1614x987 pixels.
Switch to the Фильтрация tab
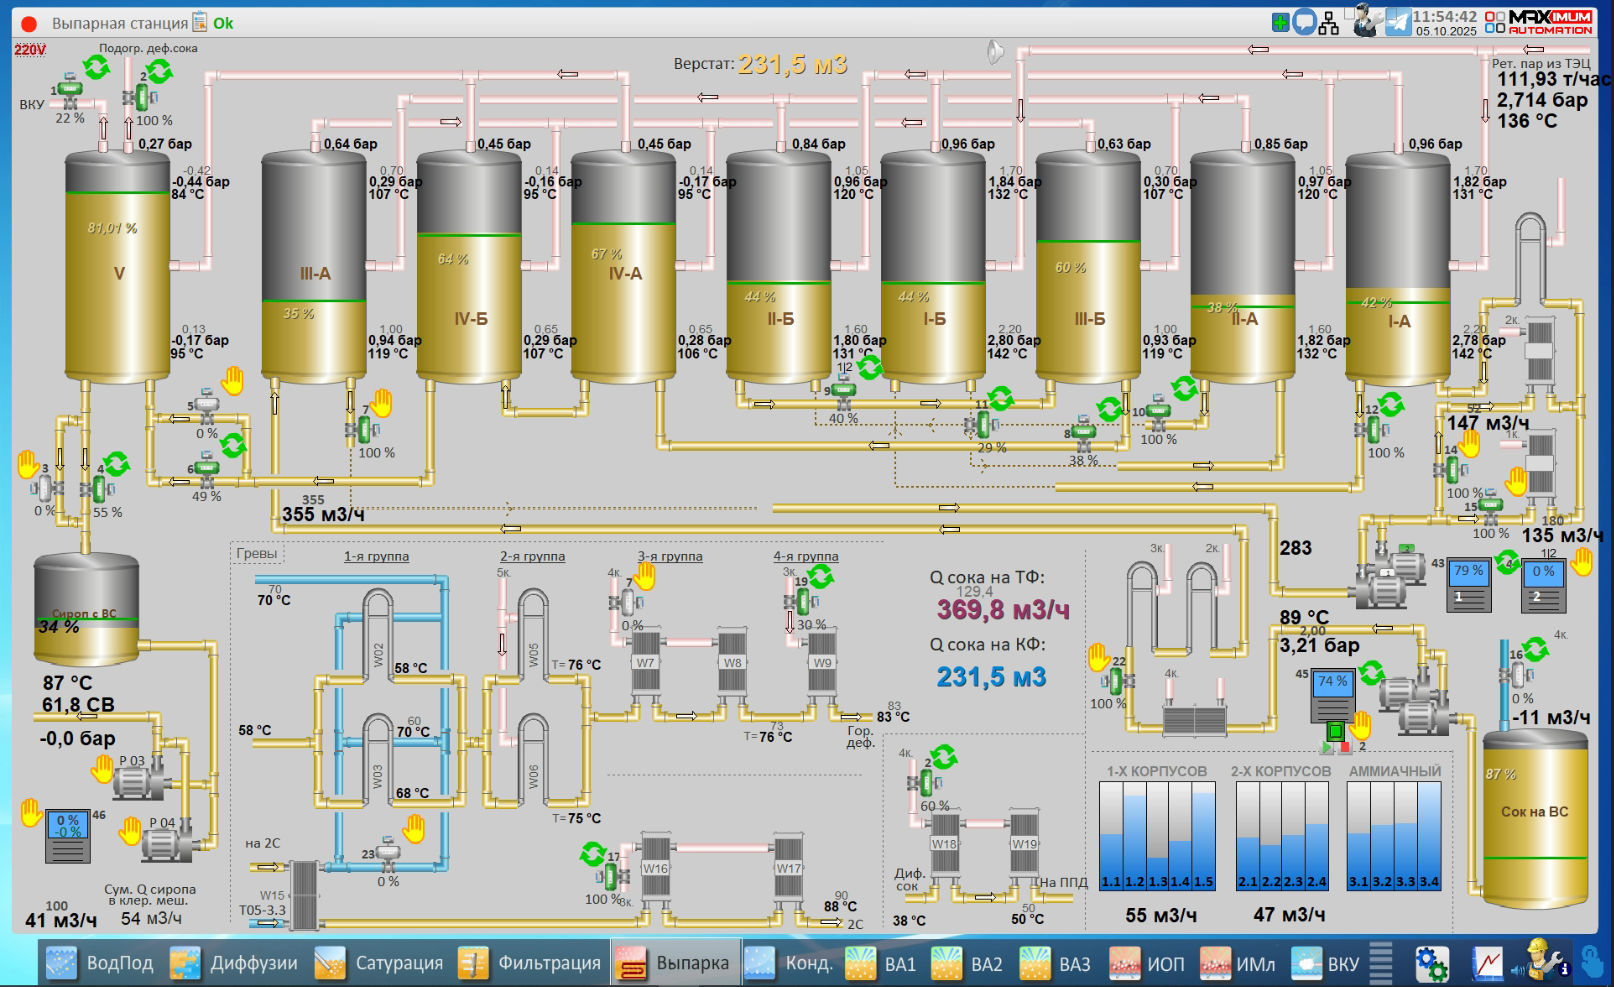pos(532,963)
